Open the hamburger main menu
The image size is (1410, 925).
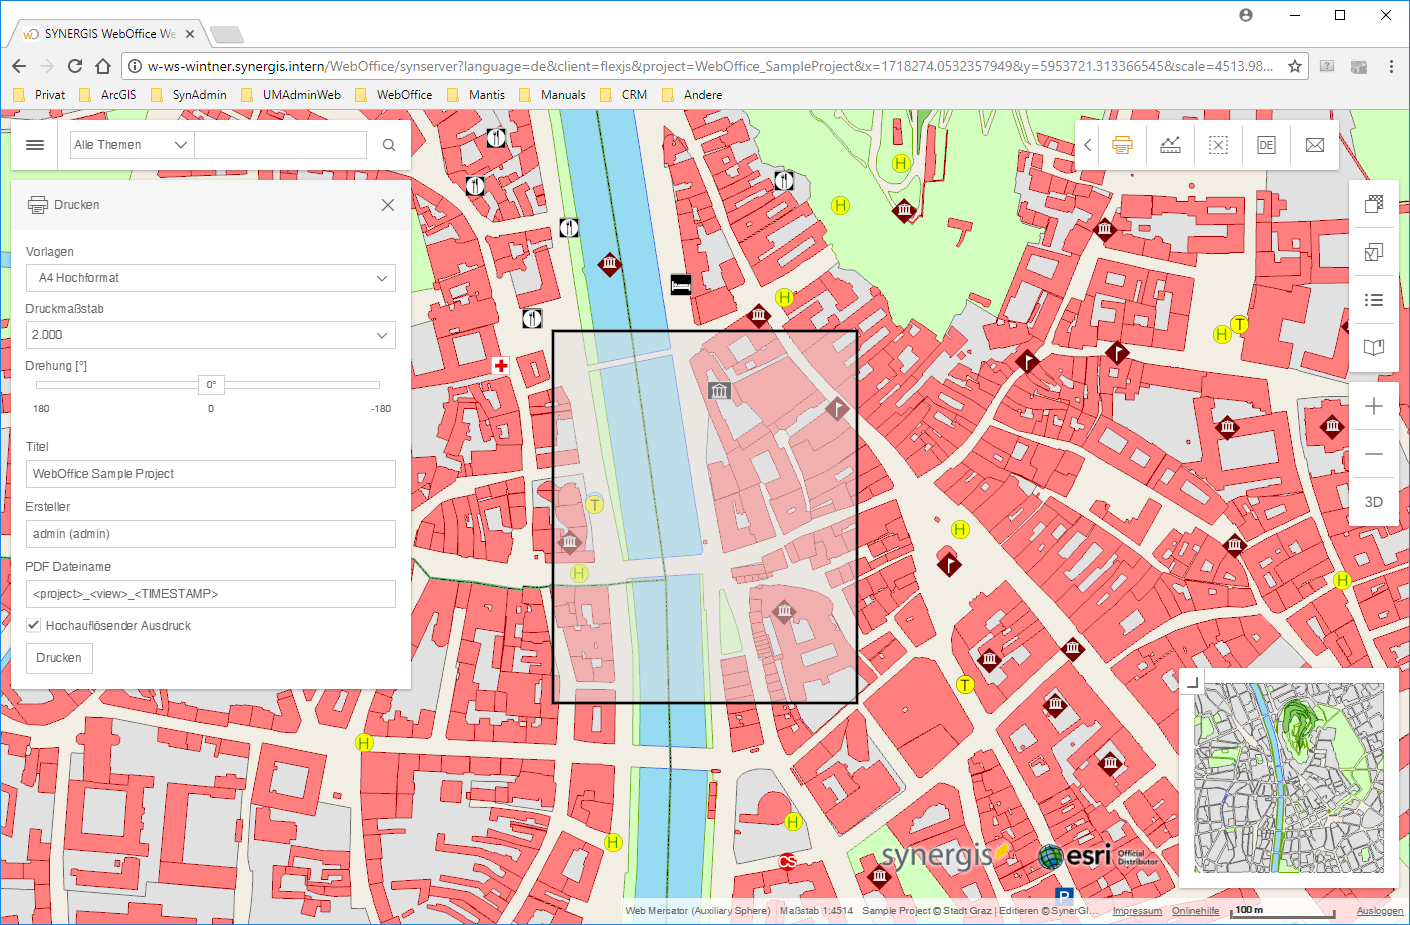coord(35,145)
